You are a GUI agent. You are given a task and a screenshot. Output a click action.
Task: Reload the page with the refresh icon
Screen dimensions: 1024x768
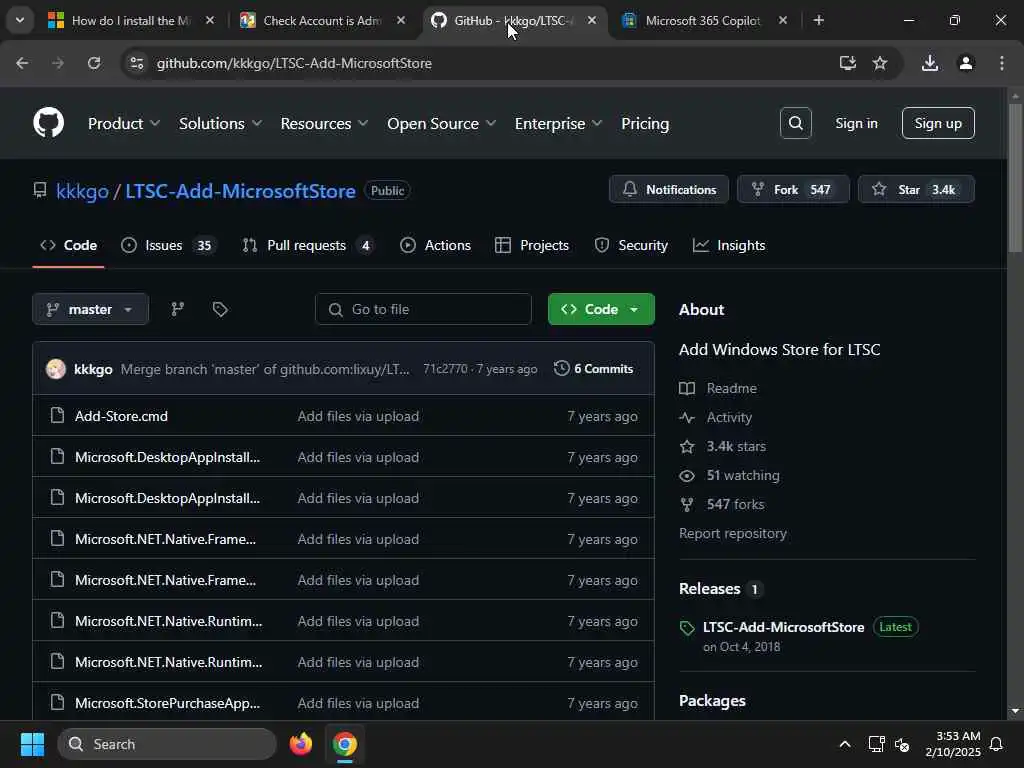pyautogui.click(x=94, y=63)
